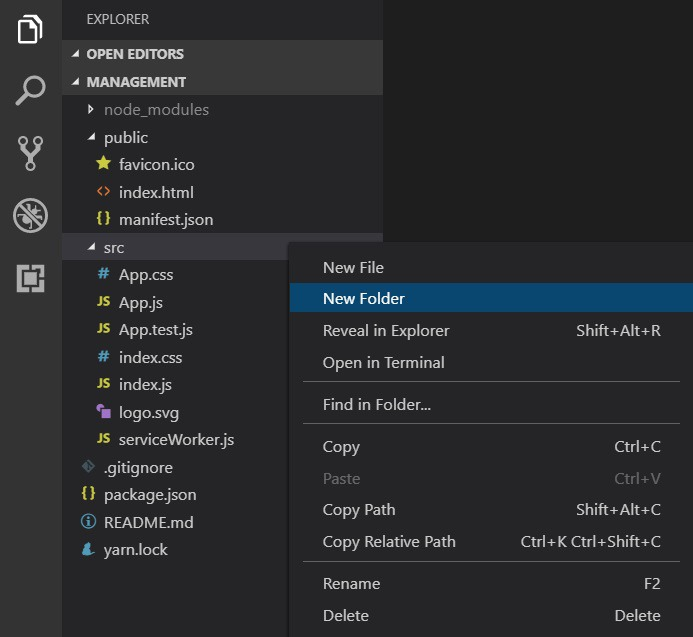Viewport: 693px width, 637px height.
Task: Expand the OPEN EDITORS section
Action: [74, 54]
